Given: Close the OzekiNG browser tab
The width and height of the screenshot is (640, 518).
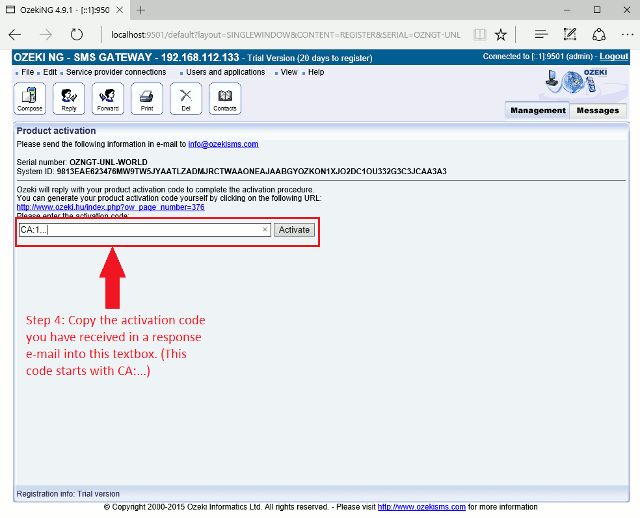Looking at the screenshot, I should [x=120, y=10].
